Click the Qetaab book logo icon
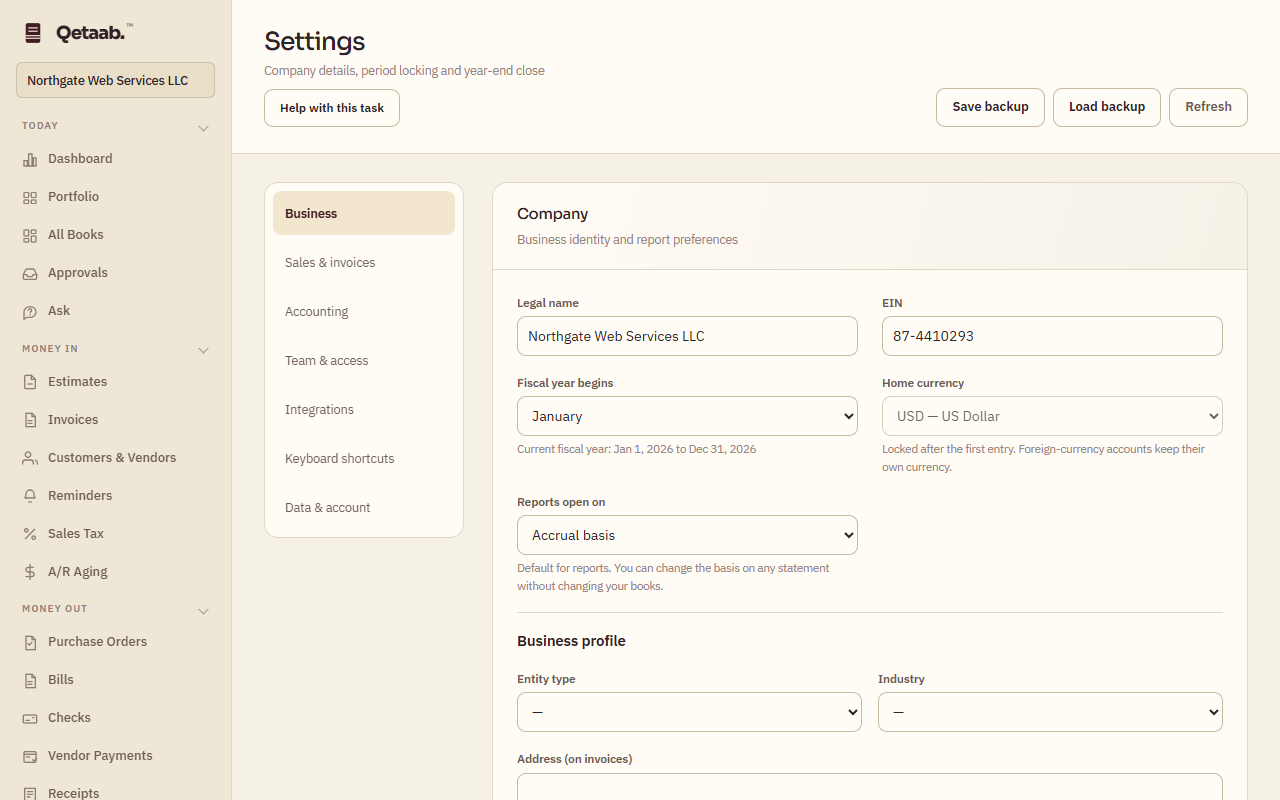The width and height of the screenshot is (1280, 800). click(33, 33)
